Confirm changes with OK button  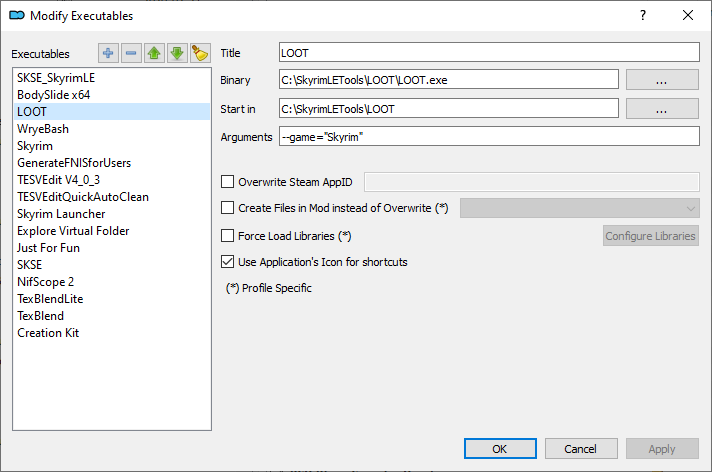pos(500,449)
